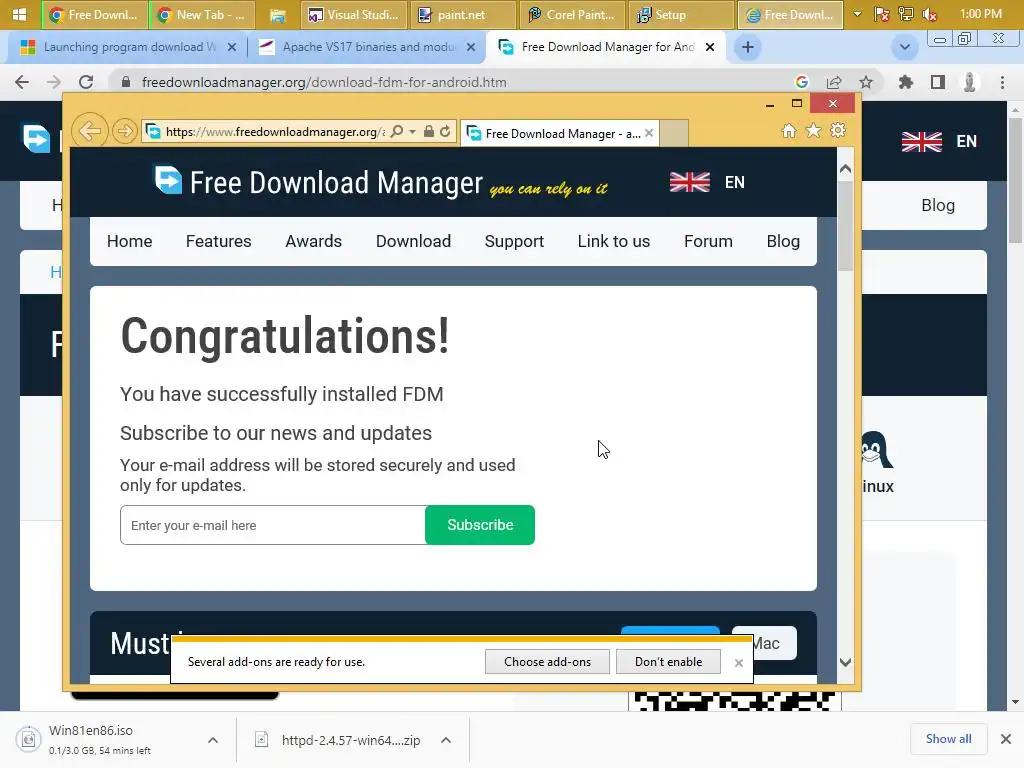Click IE page vertical scrollbar thumb

point(845,225)
